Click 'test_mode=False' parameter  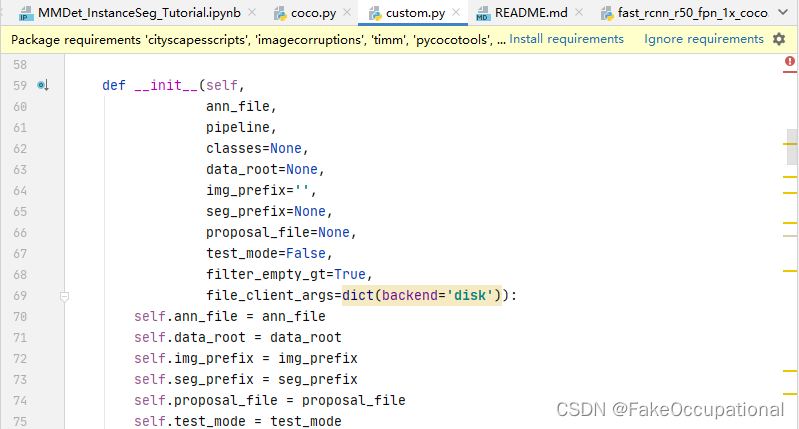click(x=265, y=253)
